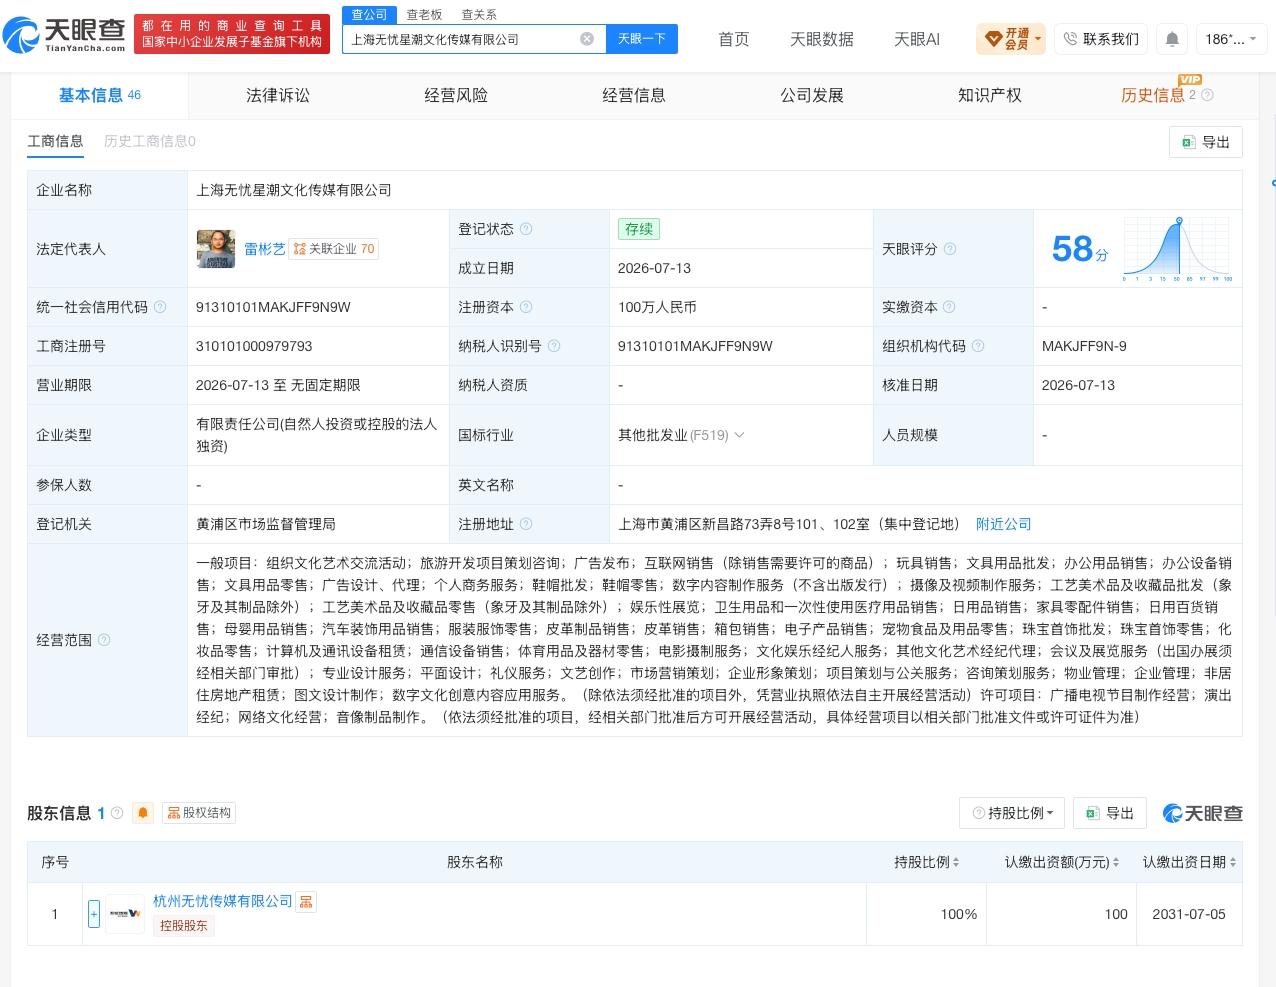Switch to the 查老板 search tab
This screenshot has width=1276, height=987.
click(x=424, y=15)
